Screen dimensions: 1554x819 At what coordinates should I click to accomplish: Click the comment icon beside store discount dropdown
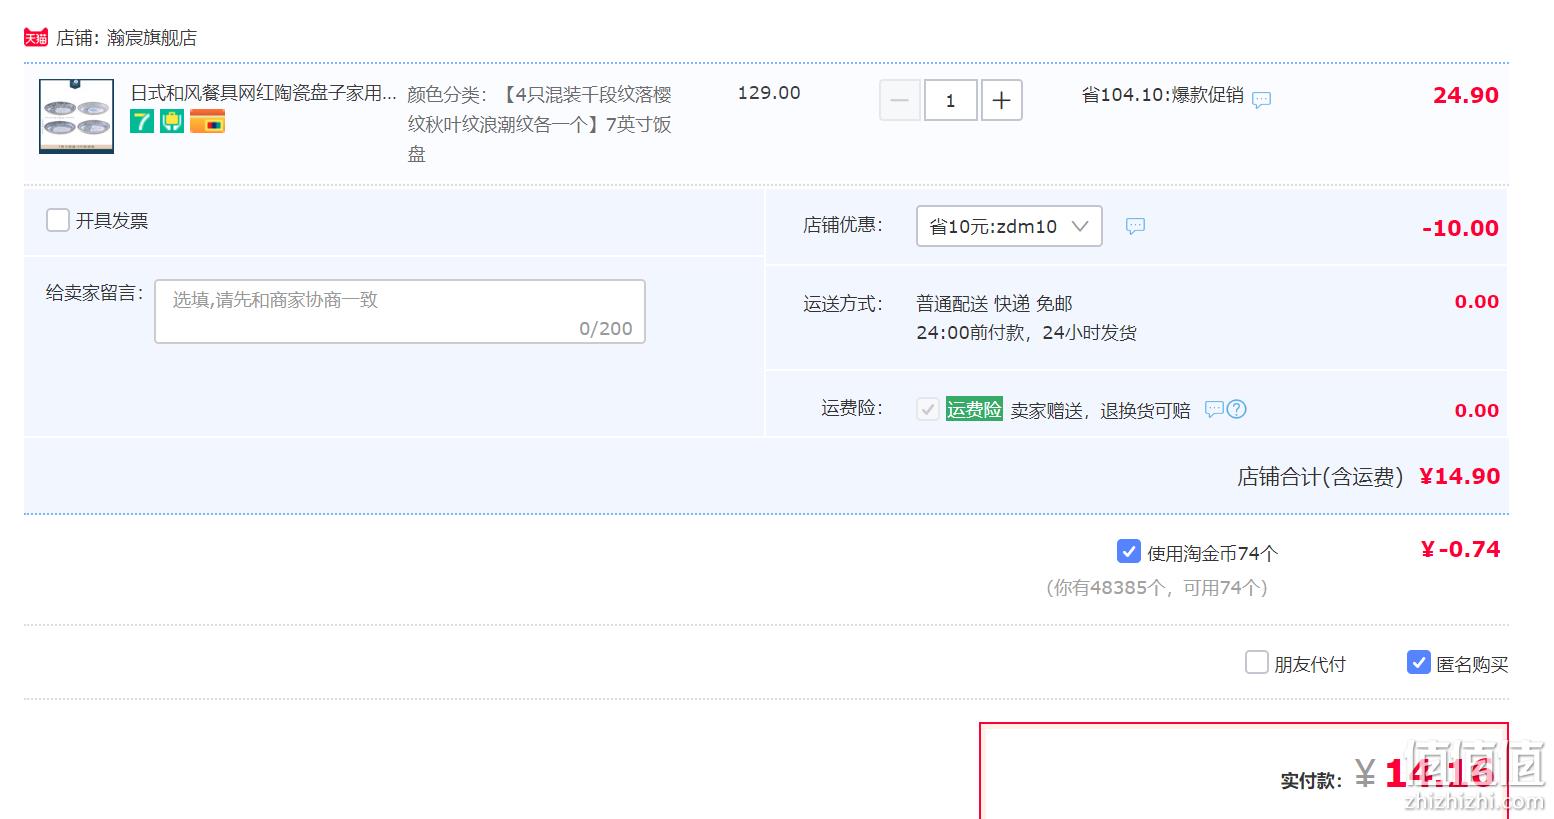1135,226
